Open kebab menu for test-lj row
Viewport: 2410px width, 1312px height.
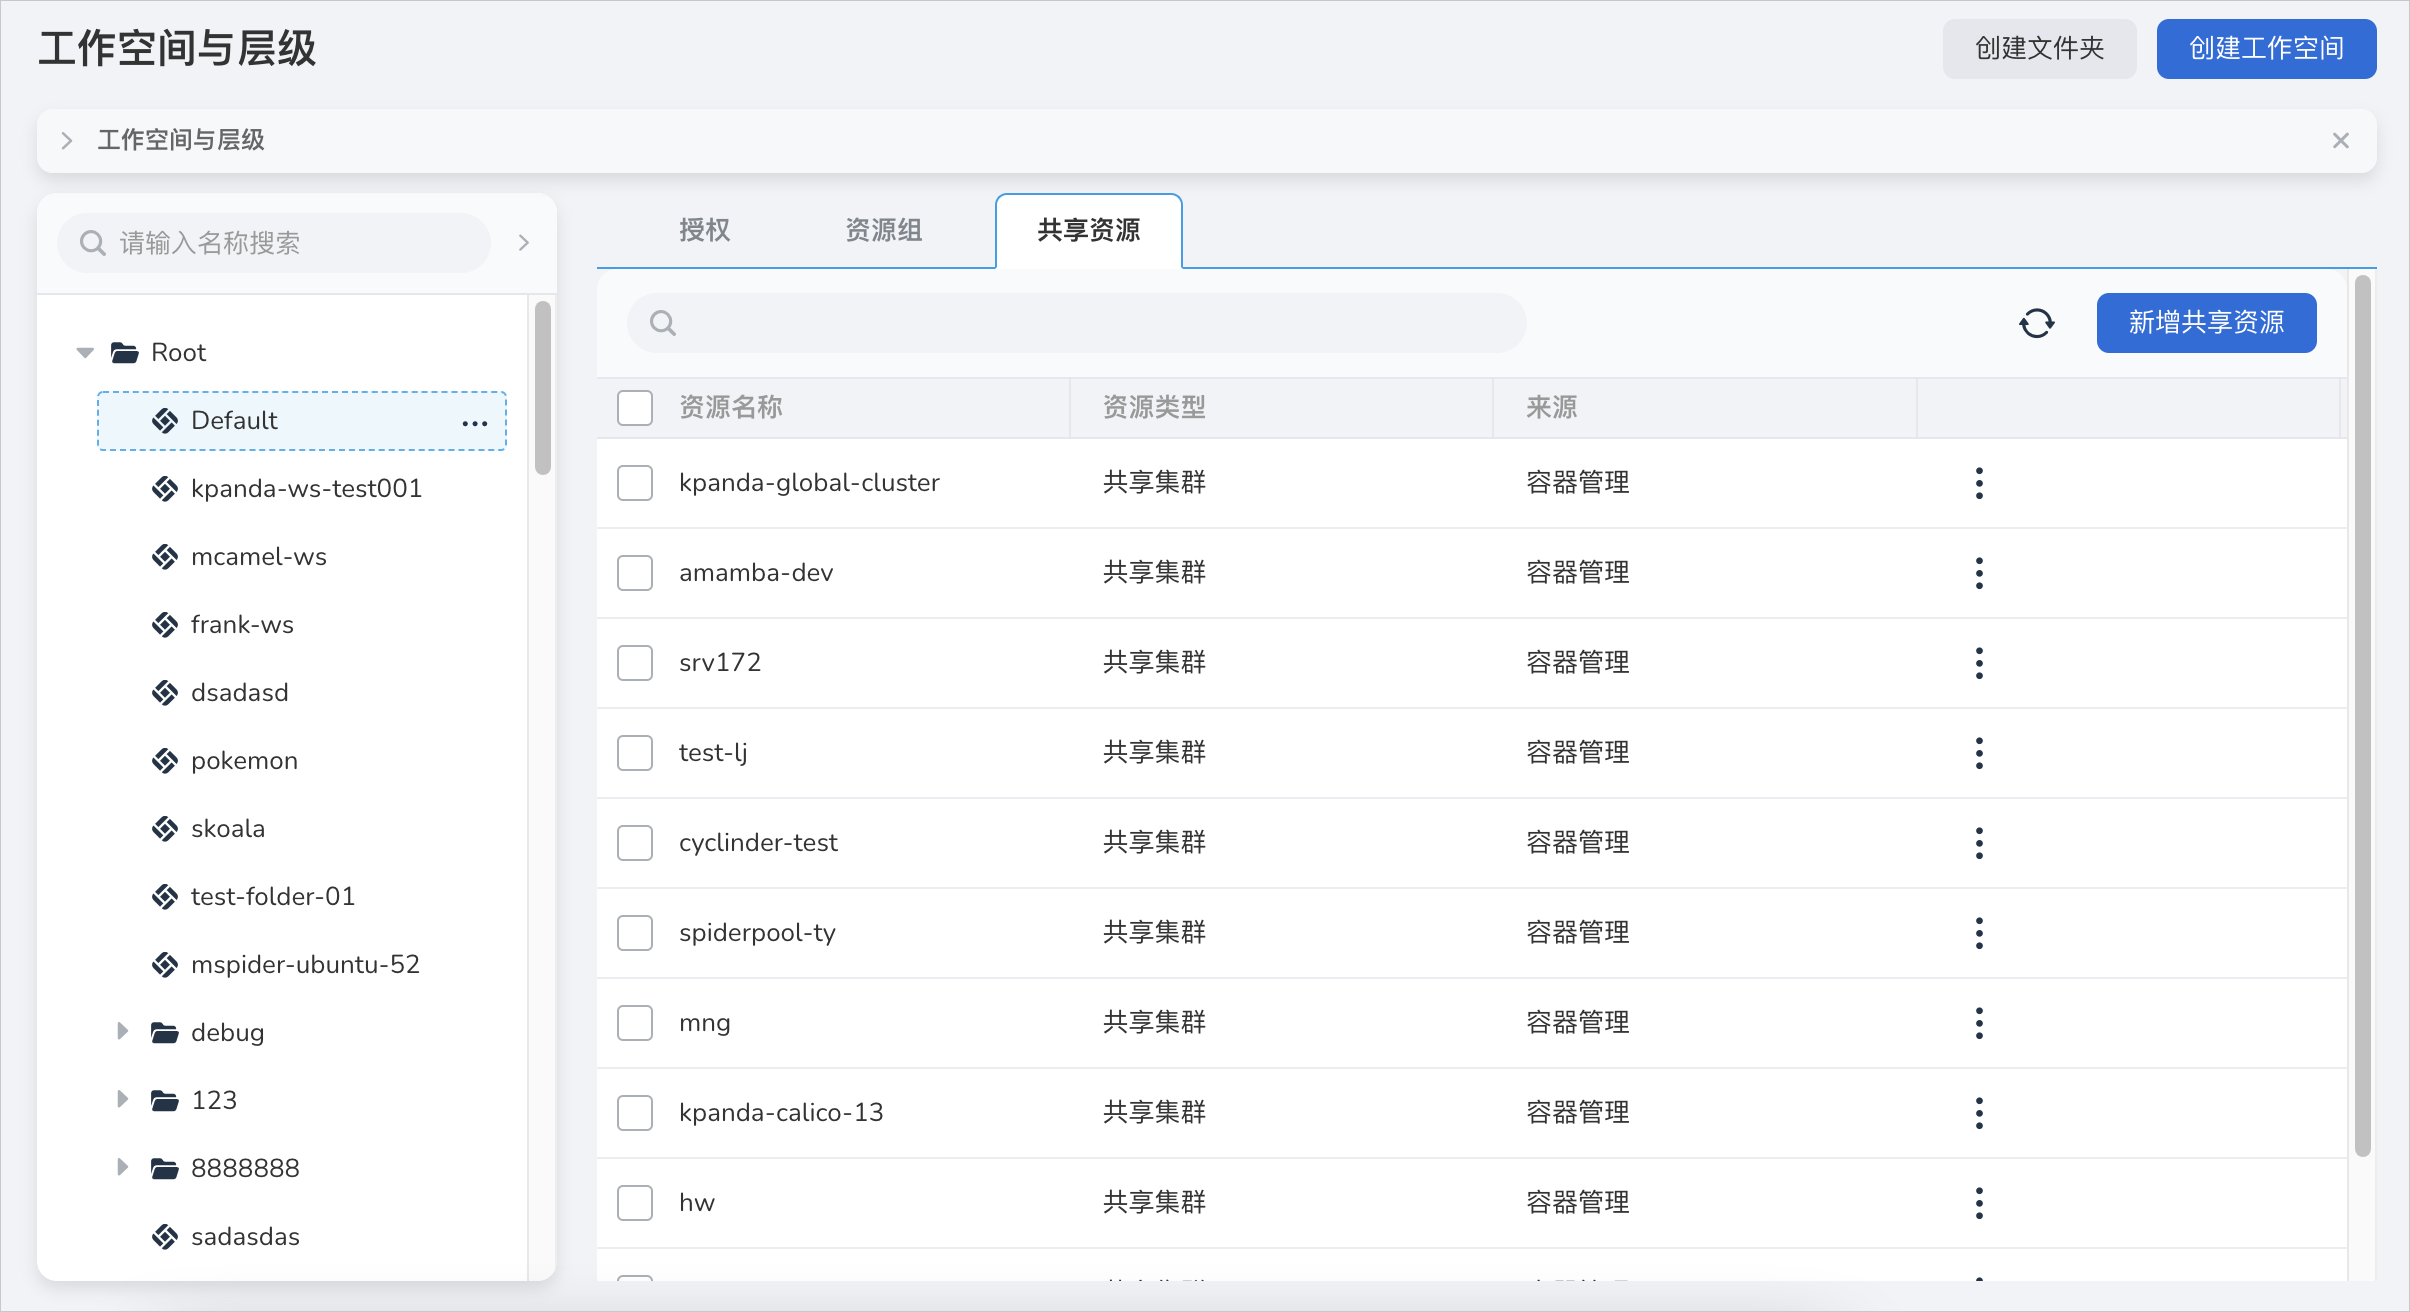click(1979, 753)
